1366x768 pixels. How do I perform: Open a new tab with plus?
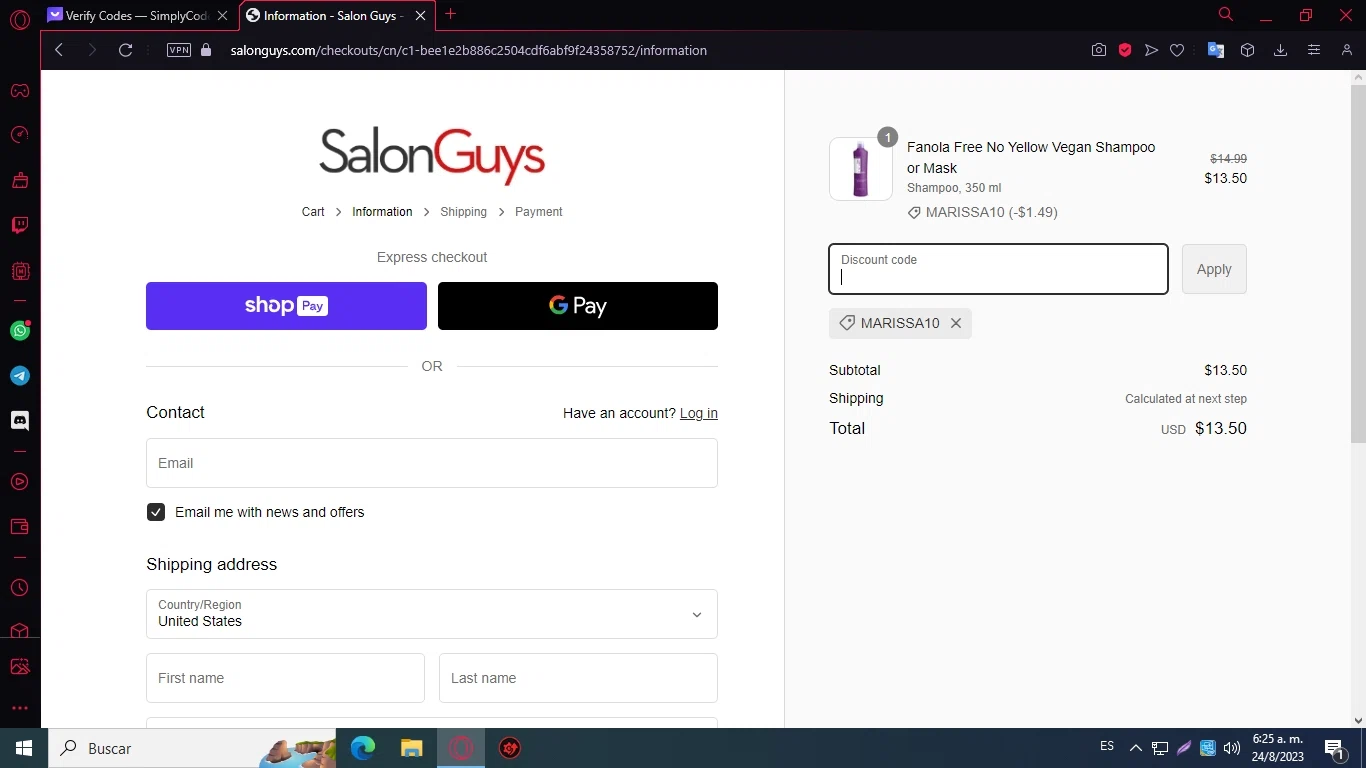click(x=451, y=14)
